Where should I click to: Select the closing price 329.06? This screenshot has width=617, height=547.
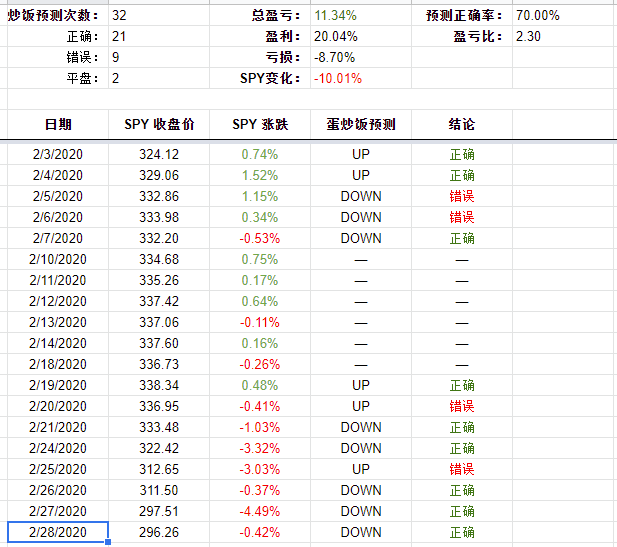159,175
